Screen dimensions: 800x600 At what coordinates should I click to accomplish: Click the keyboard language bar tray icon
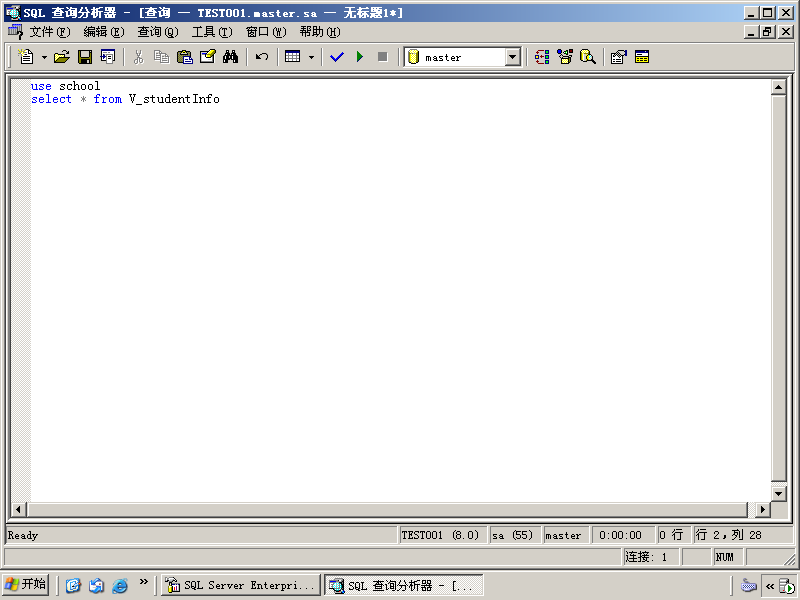click(x=748, y=585)
